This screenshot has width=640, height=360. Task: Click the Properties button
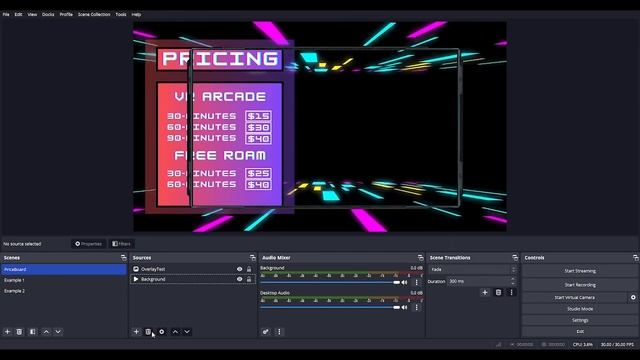click(88, 244)
